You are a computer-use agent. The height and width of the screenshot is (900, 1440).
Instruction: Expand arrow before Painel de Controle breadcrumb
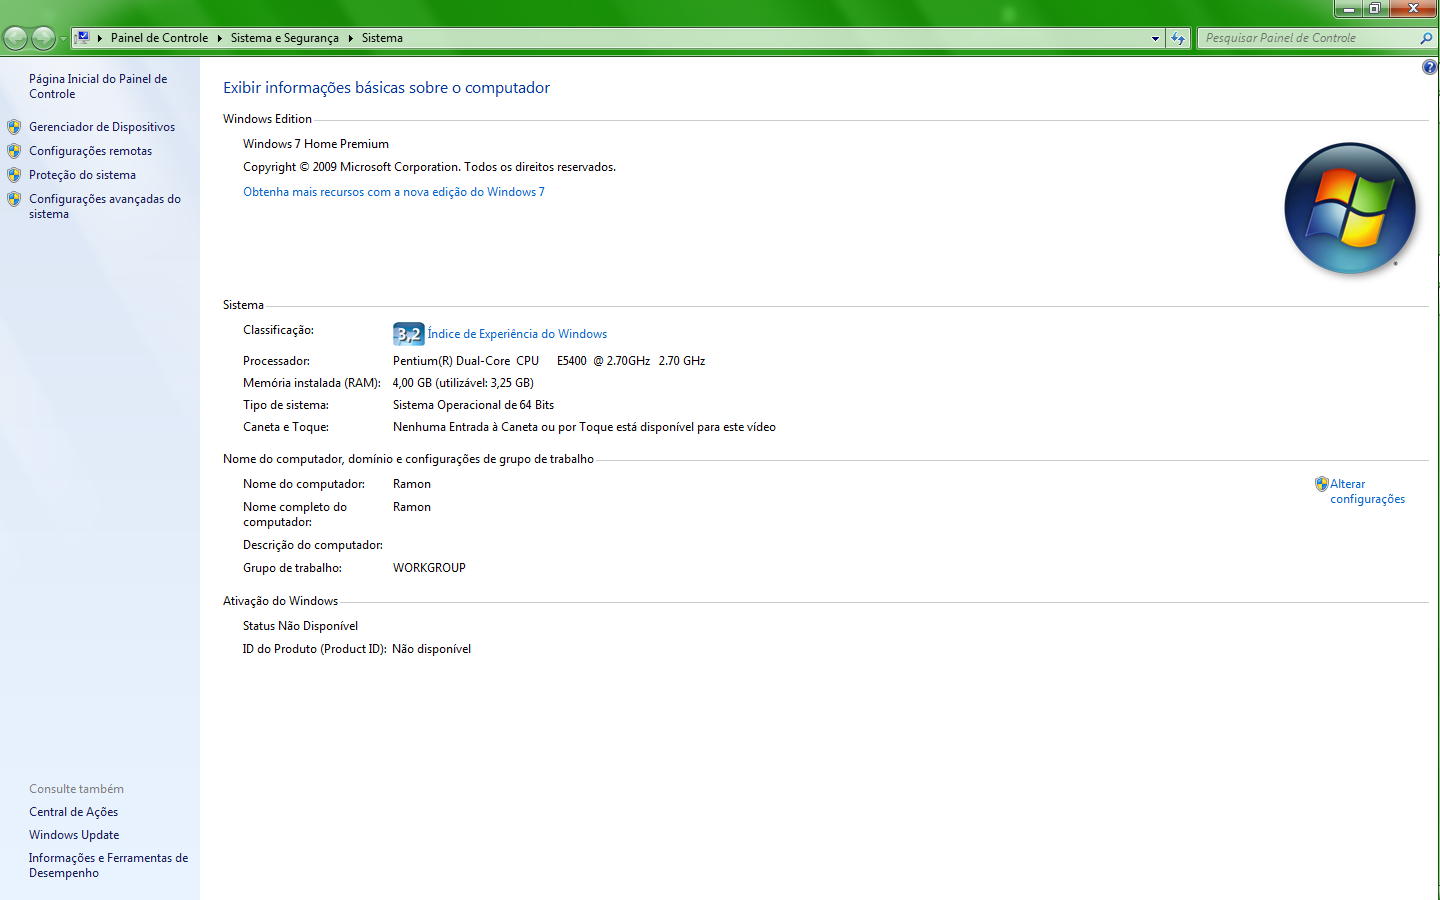pyautogui.click(x=100, y=38)
